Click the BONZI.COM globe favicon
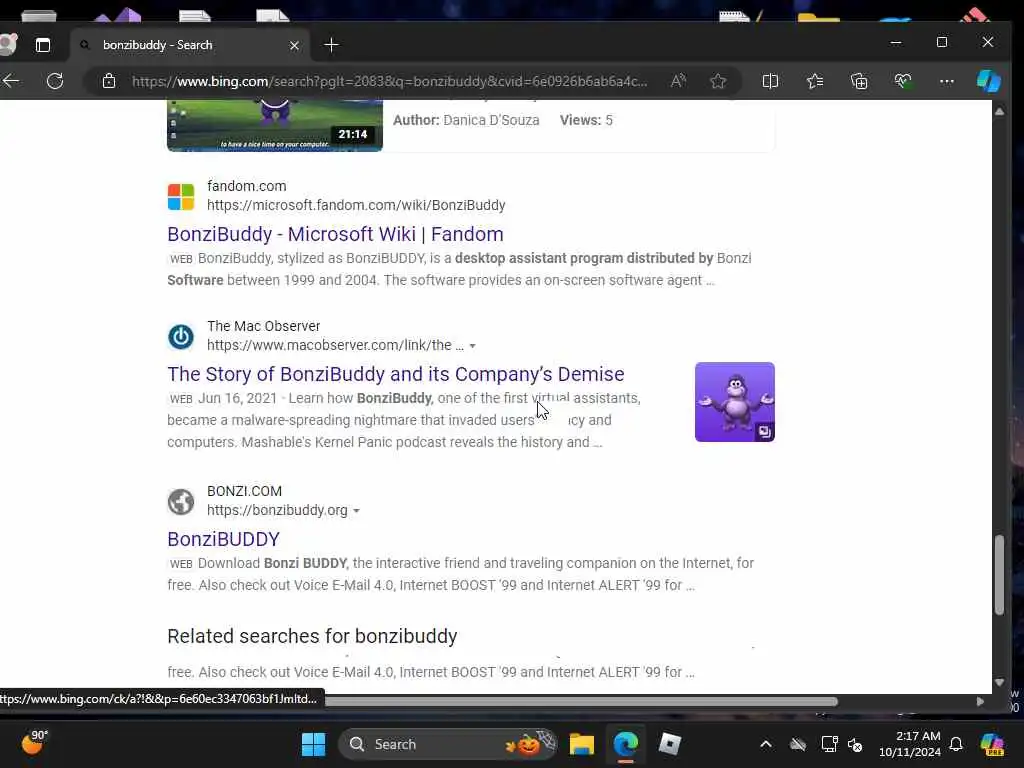1024x768 pixels. [181, 502]
